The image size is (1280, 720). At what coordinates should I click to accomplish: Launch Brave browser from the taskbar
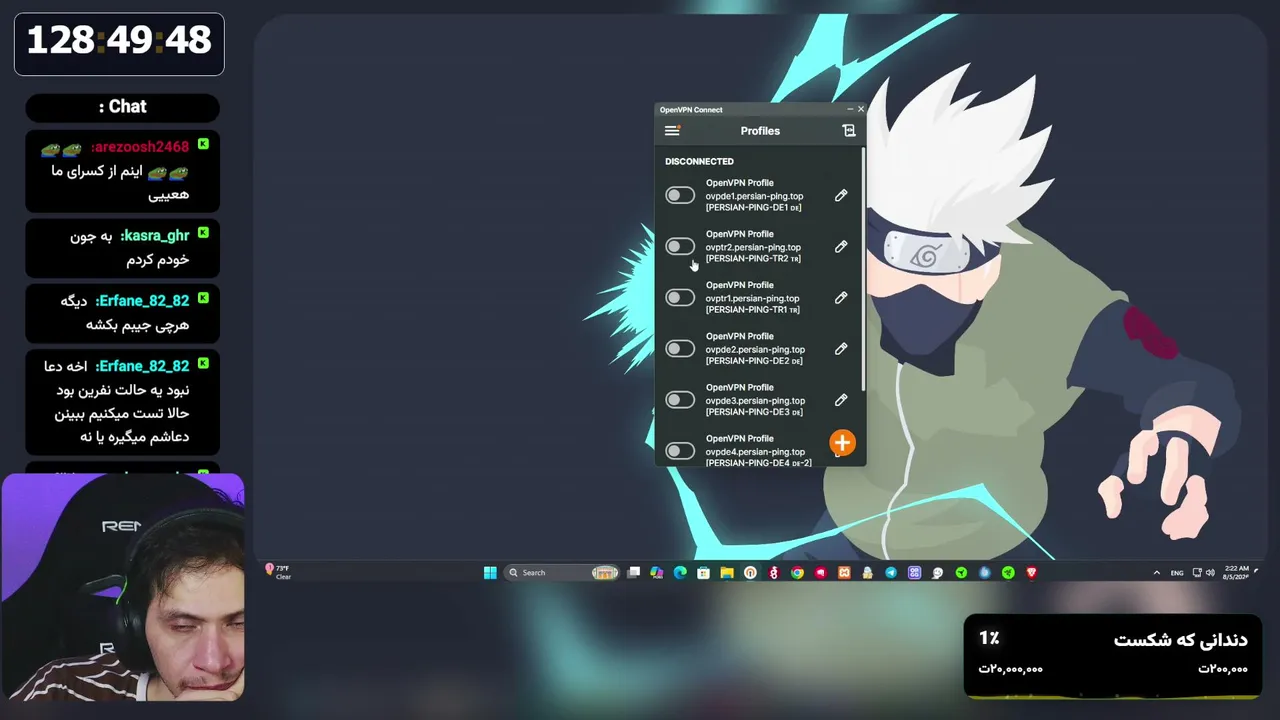[x=1031, y=573]
